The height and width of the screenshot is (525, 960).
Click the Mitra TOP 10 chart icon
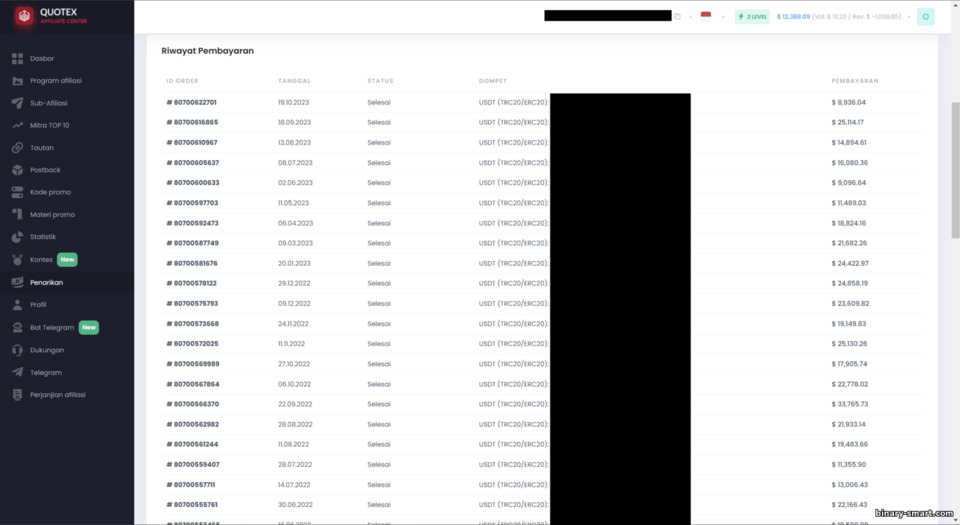[17, 125]
